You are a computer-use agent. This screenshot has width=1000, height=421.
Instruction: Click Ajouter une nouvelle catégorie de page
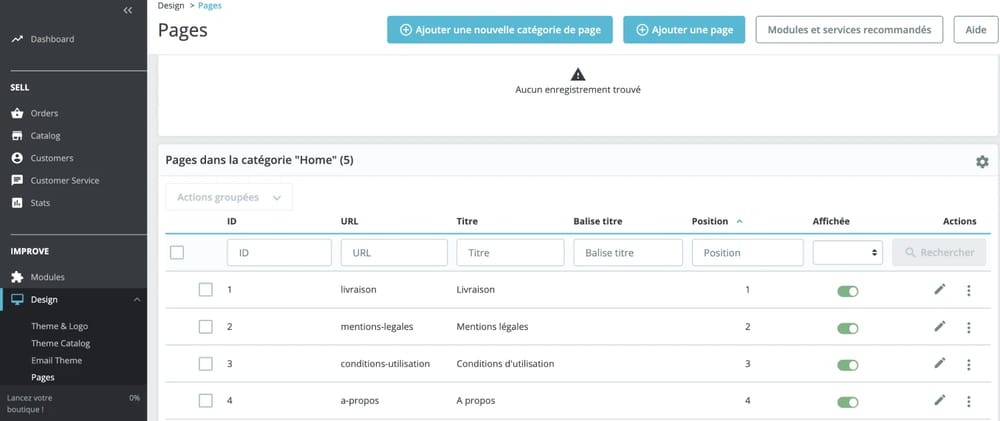(500, 30)
